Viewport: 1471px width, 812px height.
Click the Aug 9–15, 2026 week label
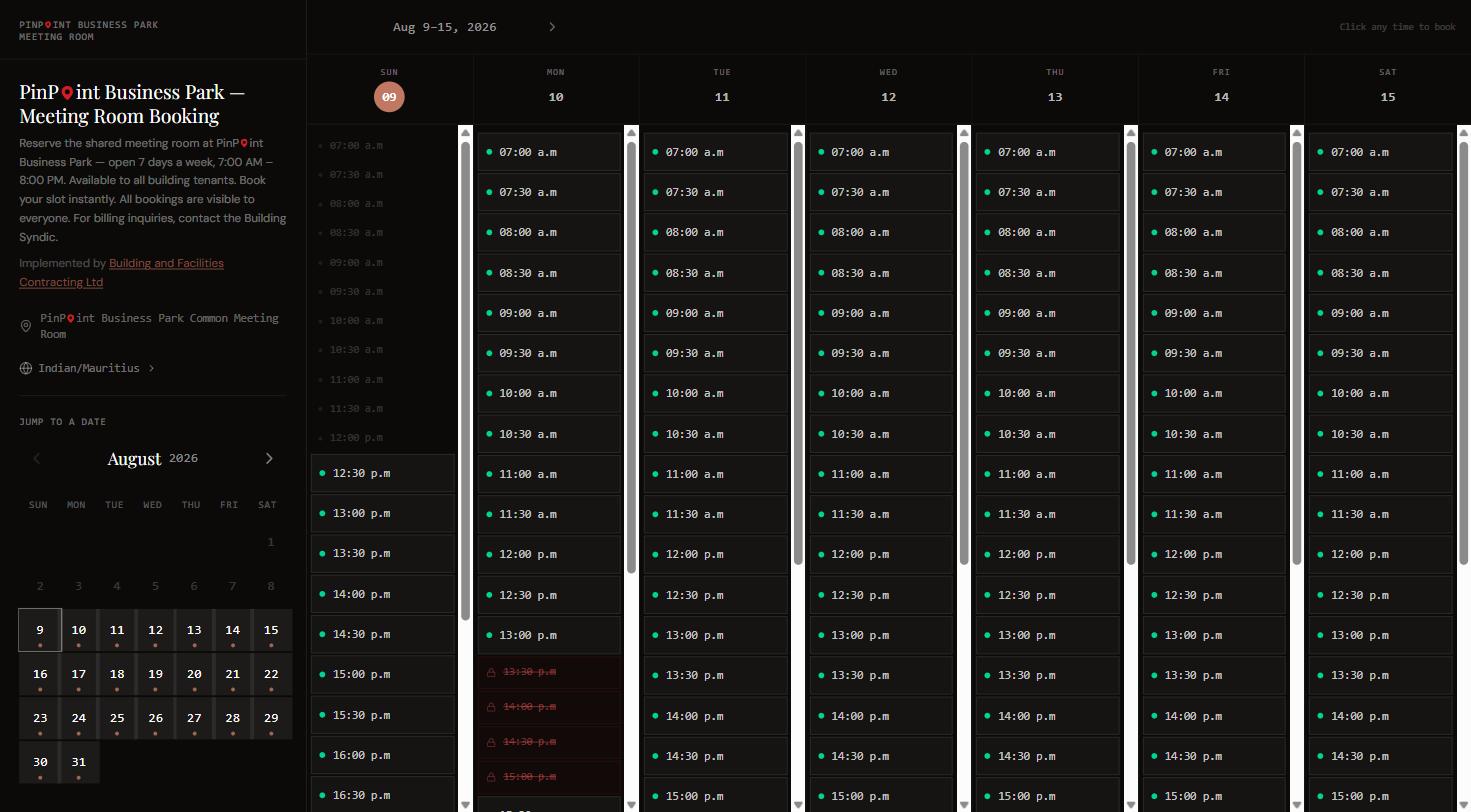point(445,27)
